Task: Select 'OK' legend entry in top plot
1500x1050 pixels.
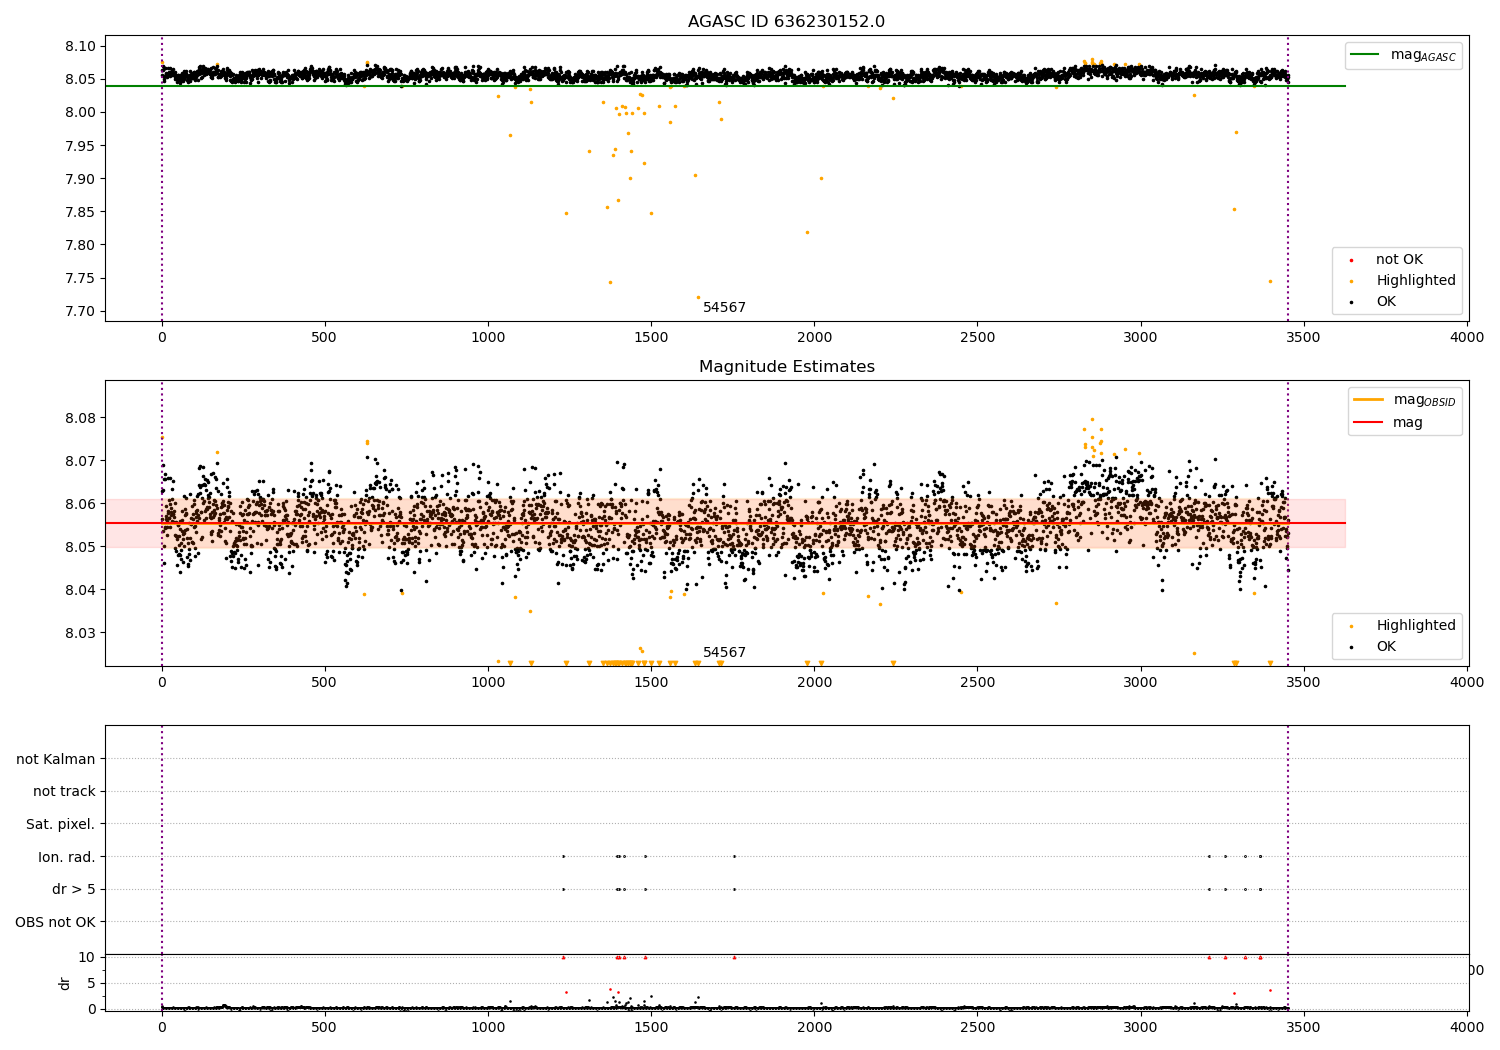Action: 1385,302
